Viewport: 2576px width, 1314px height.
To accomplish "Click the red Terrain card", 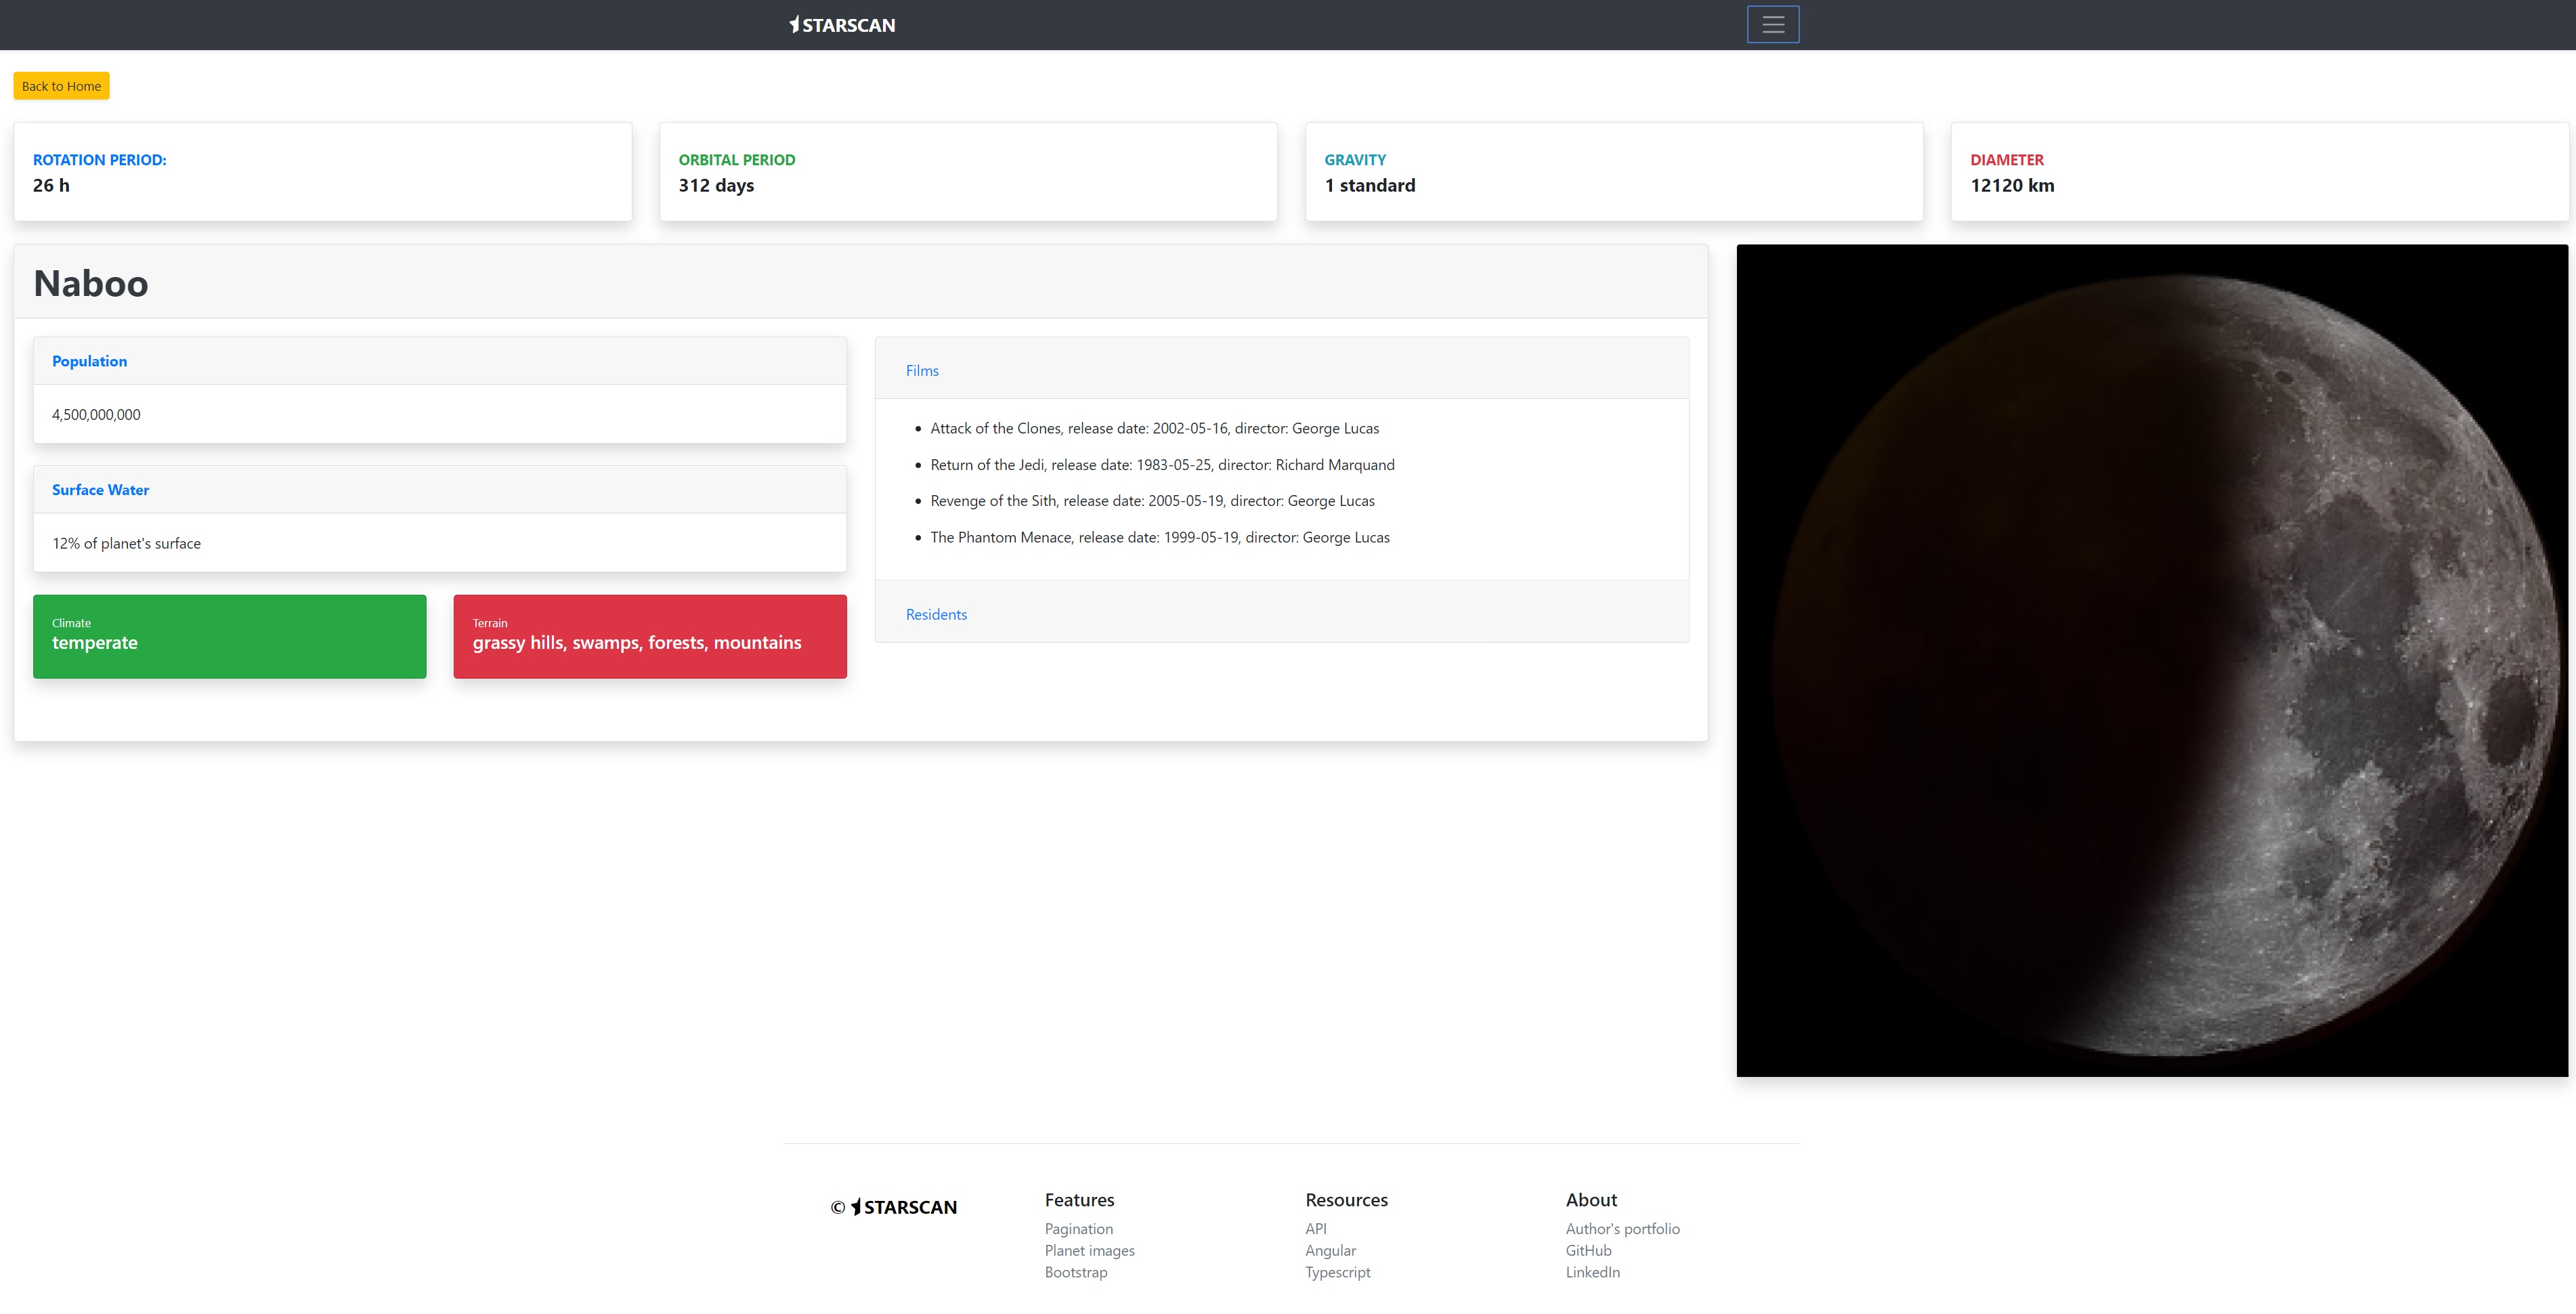I will pos(649,636).
